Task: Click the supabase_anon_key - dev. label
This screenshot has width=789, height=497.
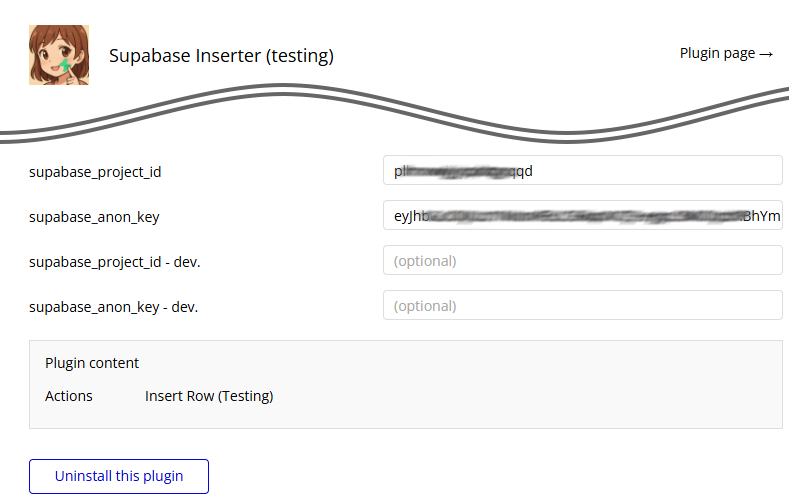Action: (x=114, y=307)
